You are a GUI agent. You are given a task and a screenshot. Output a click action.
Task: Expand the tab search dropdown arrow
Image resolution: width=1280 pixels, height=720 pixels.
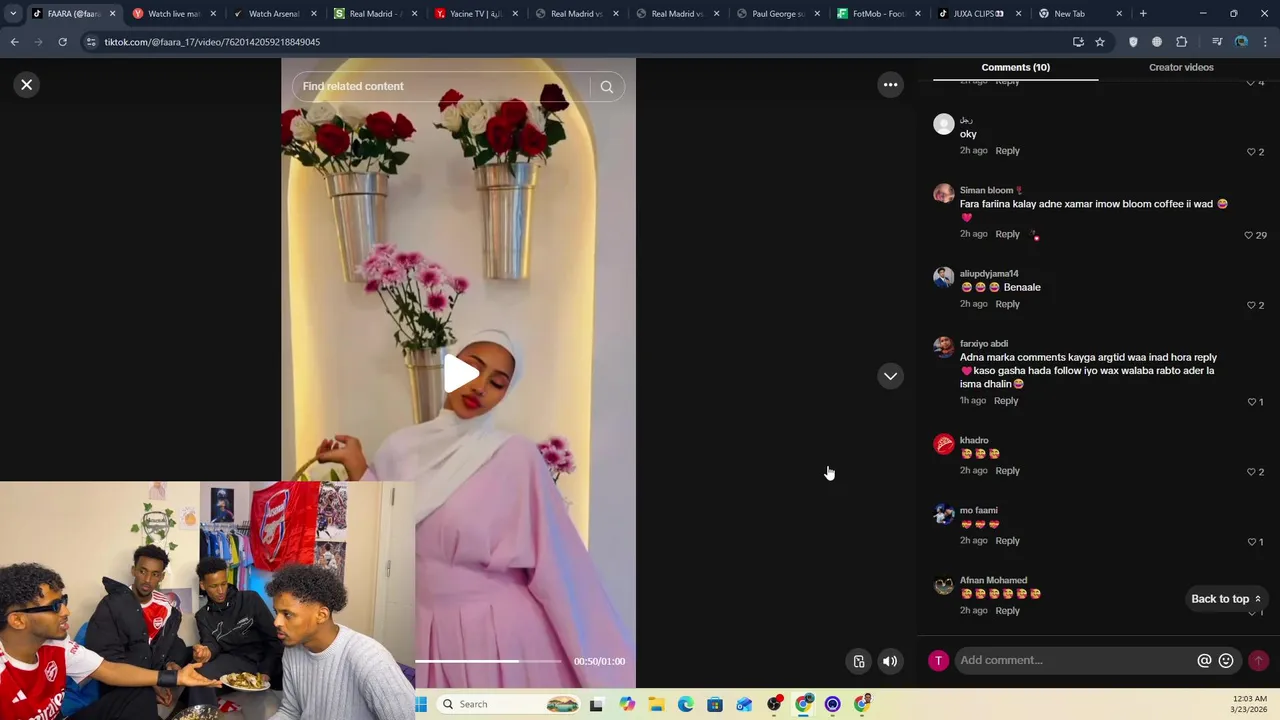coord(13,14)
